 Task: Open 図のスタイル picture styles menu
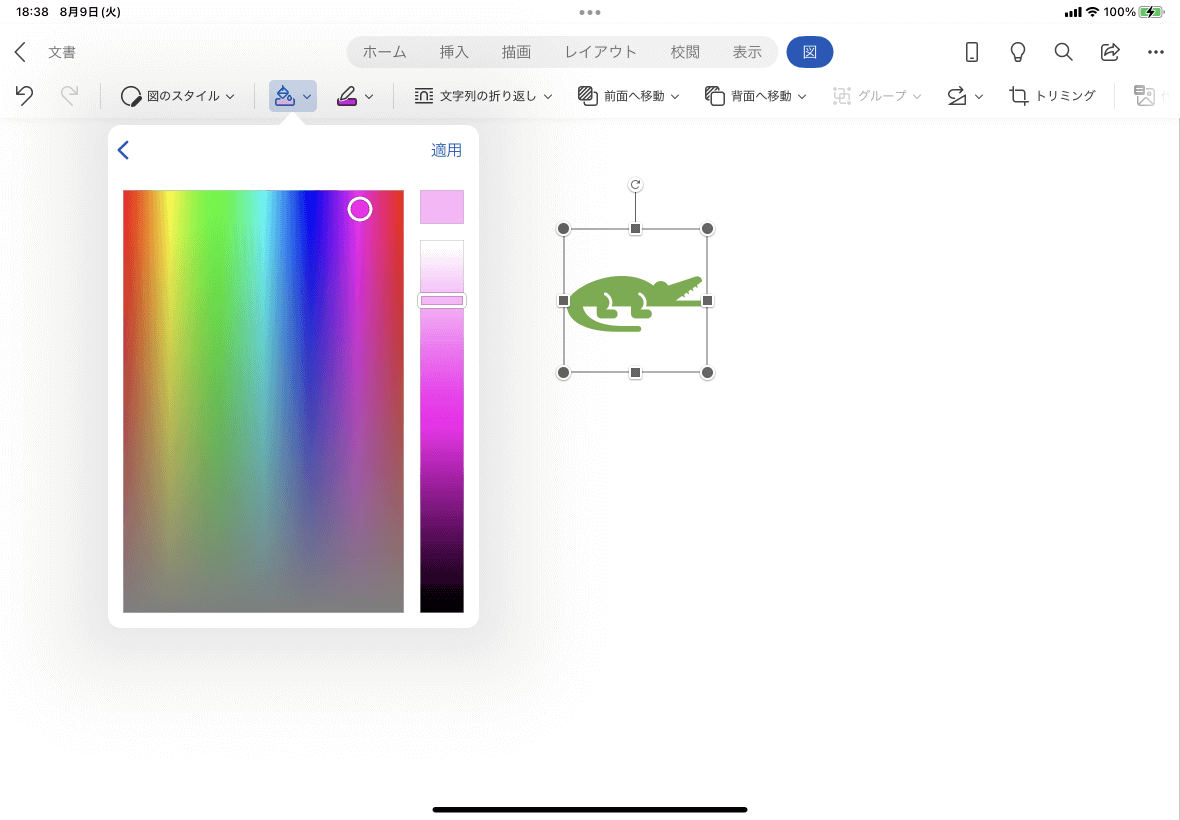click(178, 96)
